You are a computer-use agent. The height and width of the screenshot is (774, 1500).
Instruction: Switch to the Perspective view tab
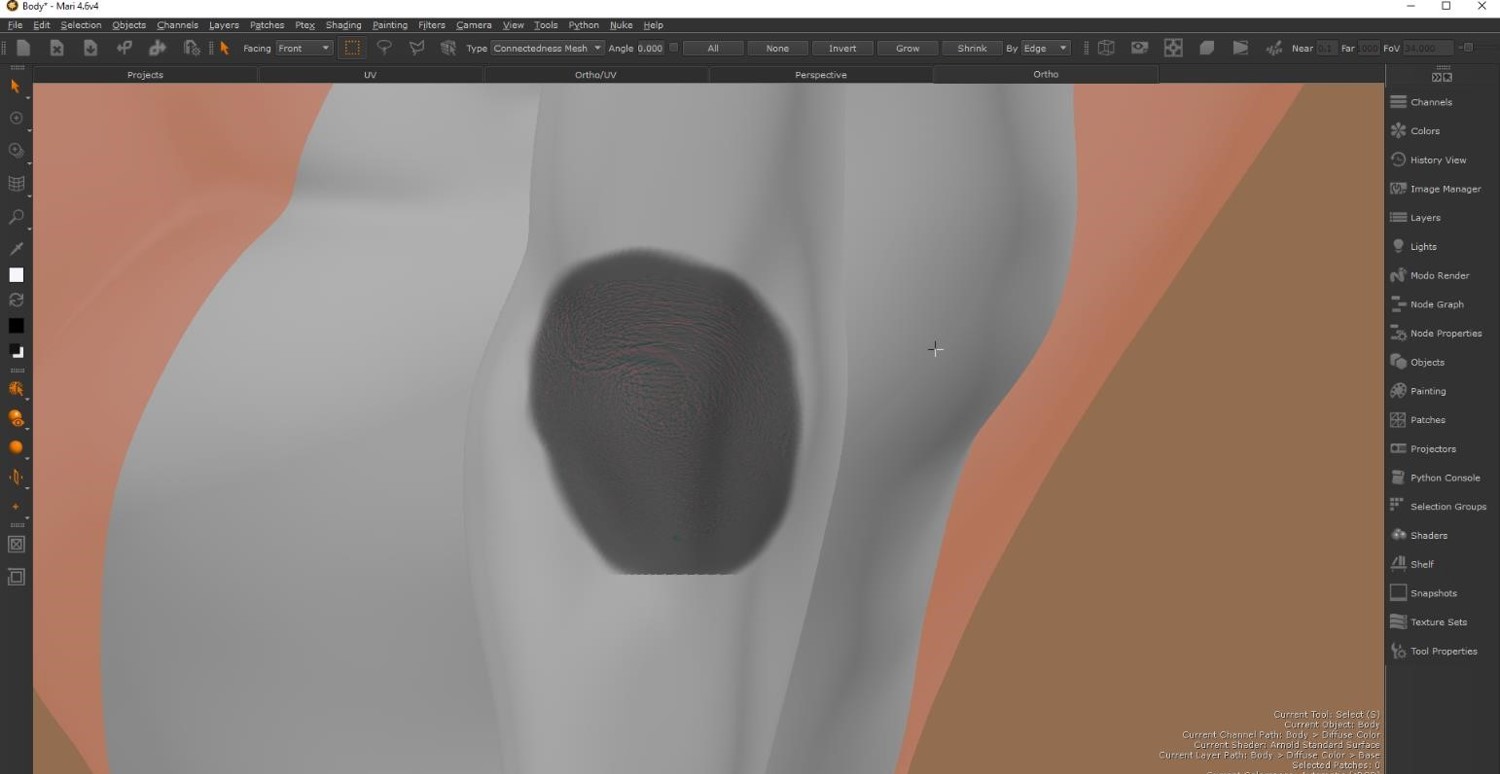point(820,75)
